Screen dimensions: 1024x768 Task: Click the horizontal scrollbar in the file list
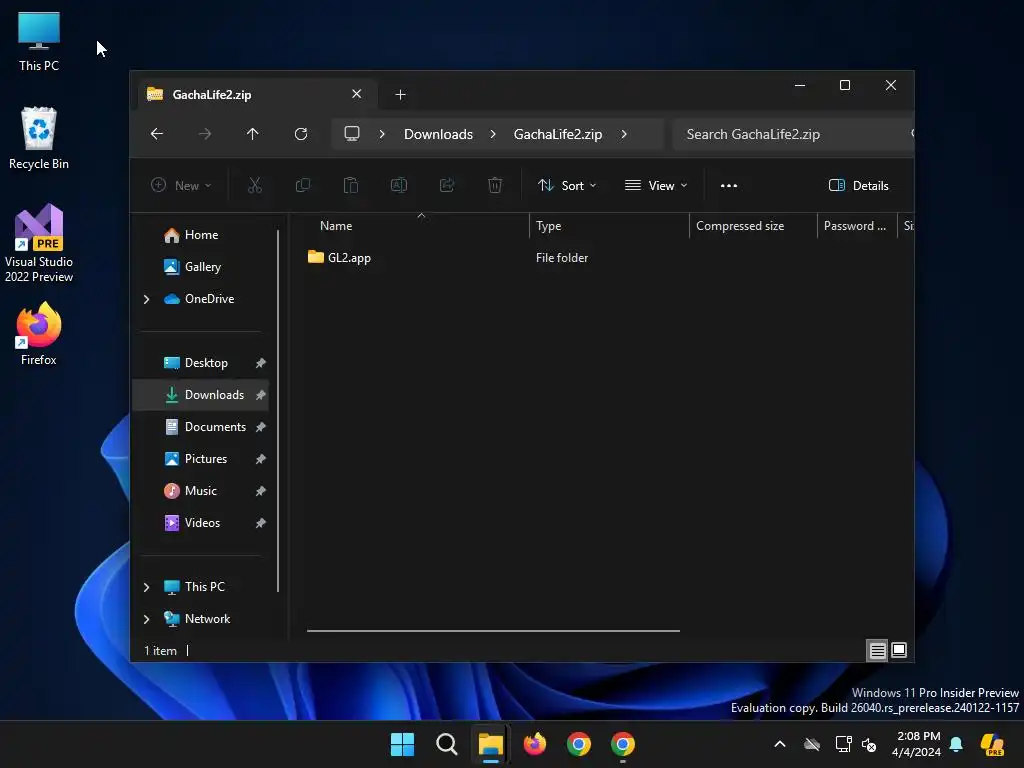(493, 631)
